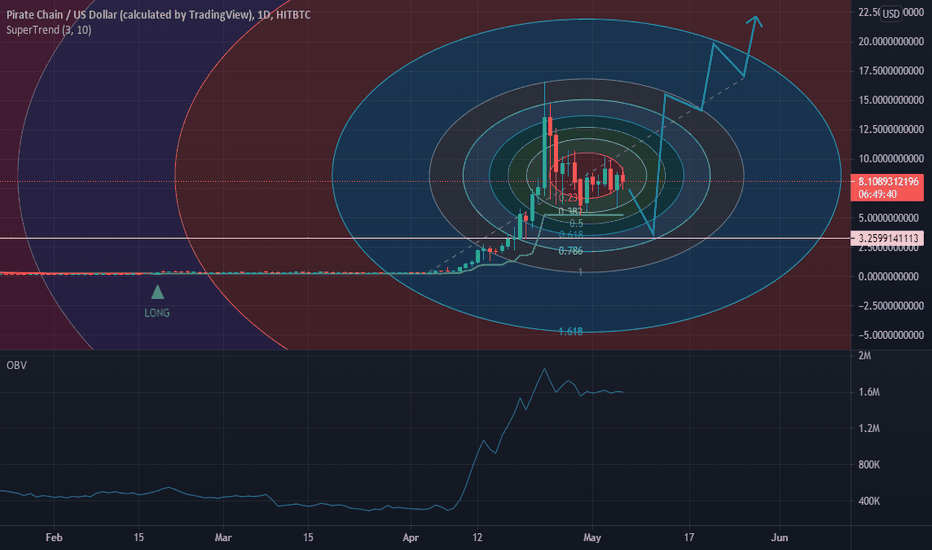Click the May date on time axis

pyautogui.click(x=592, y=538)
